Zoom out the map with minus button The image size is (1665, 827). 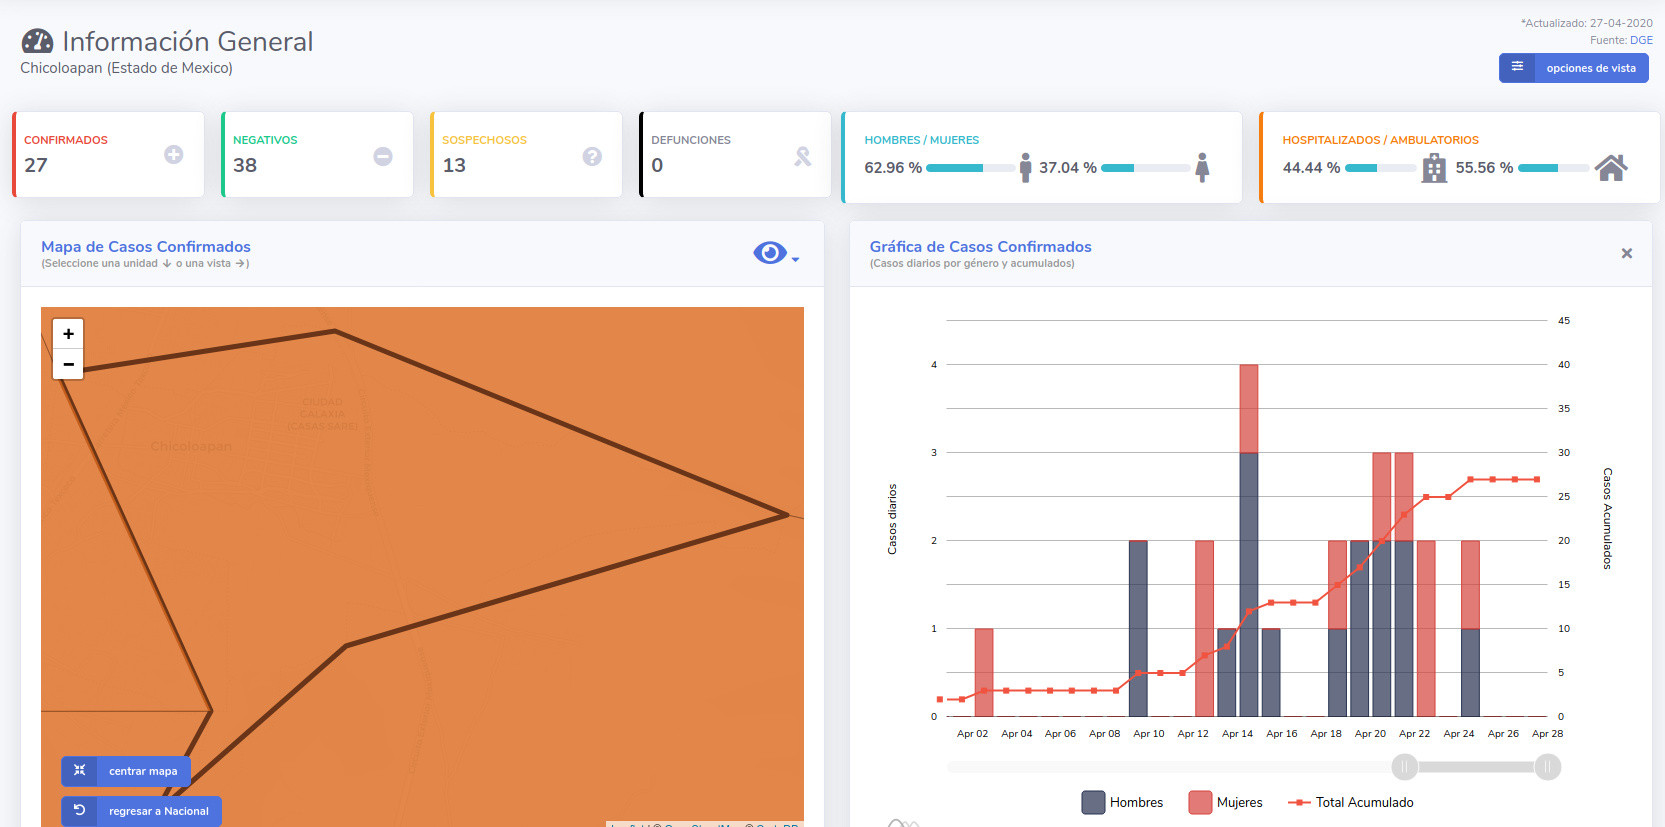68,364
